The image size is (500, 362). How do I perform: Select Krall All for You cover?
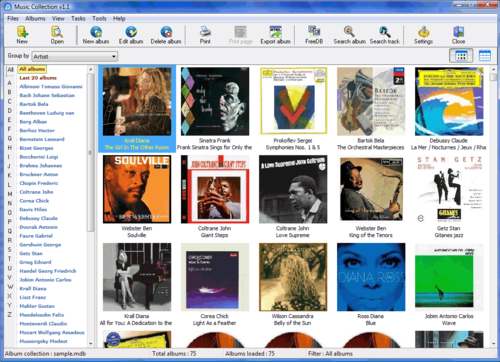(137, 277)
